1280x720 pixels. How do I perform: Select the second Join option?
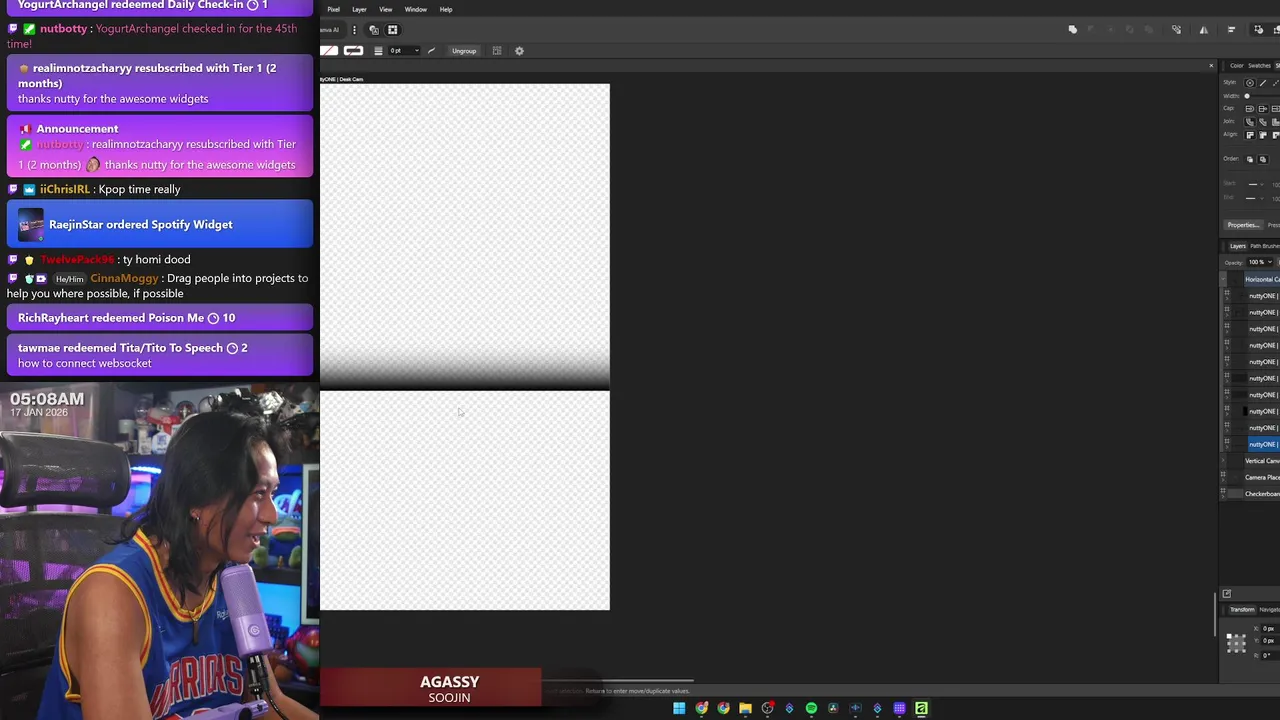coord(1262,121)
